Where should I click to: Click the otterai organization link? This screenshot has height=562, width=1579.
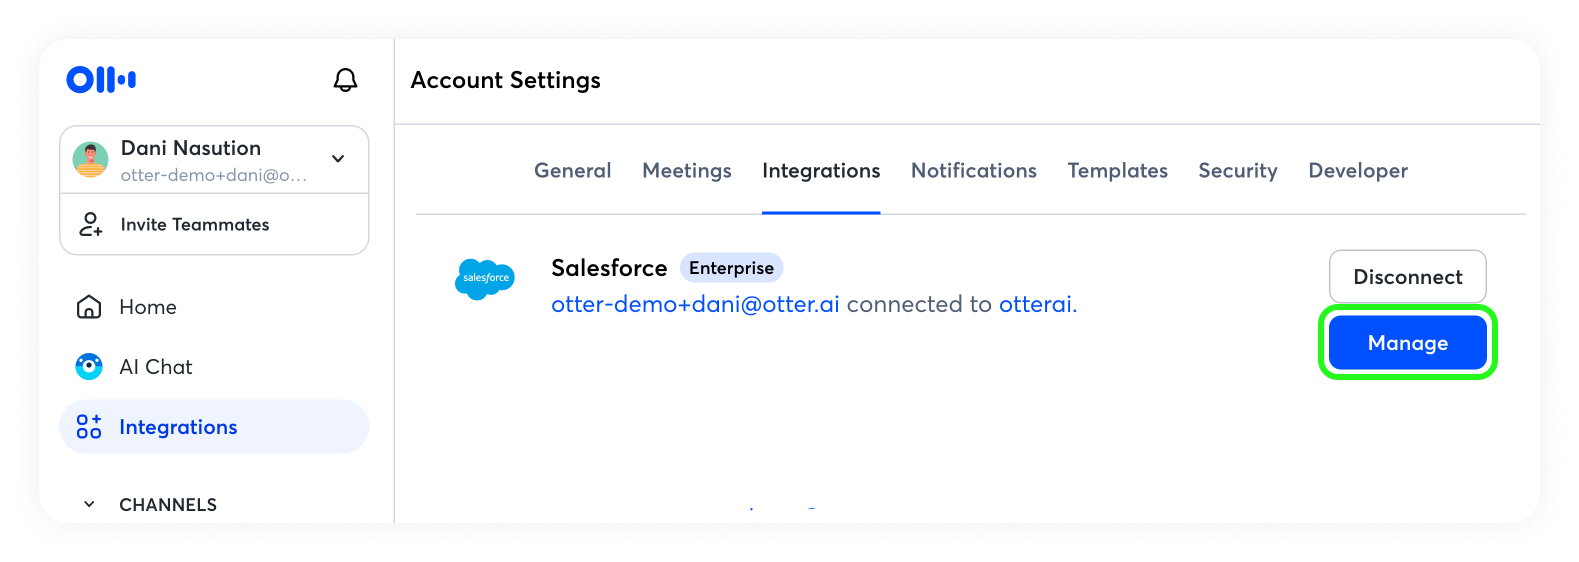tap(1036, 304)
